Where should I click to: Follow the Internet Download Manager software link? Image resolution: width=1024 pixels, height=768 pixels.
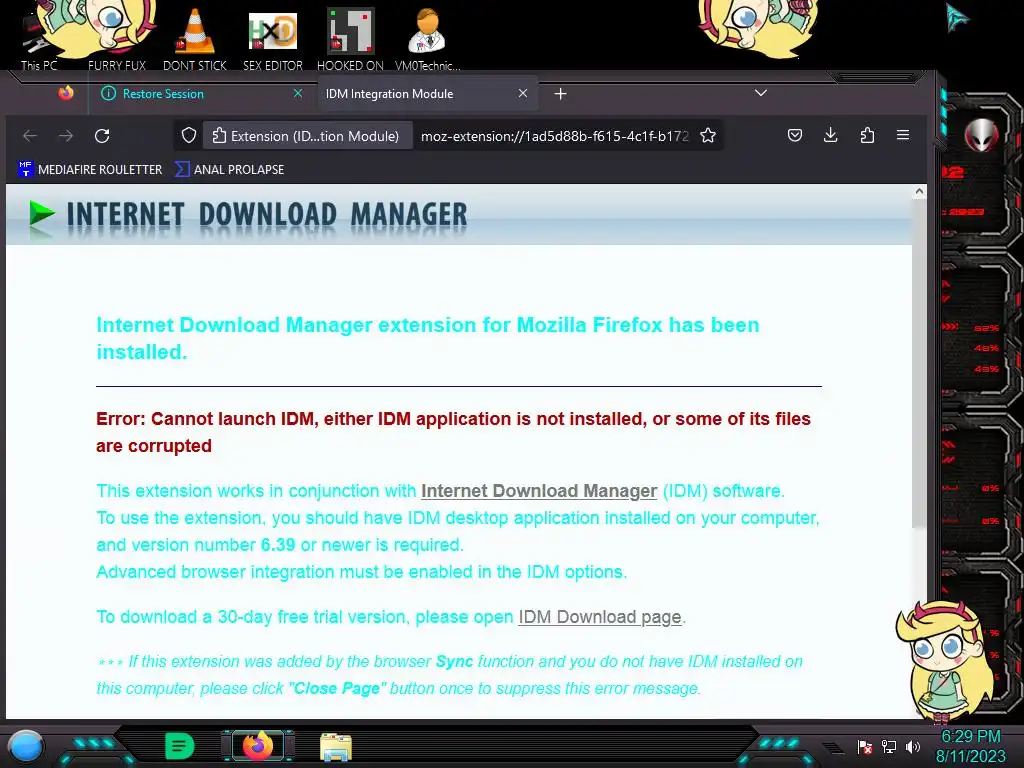tap(539, 490)
